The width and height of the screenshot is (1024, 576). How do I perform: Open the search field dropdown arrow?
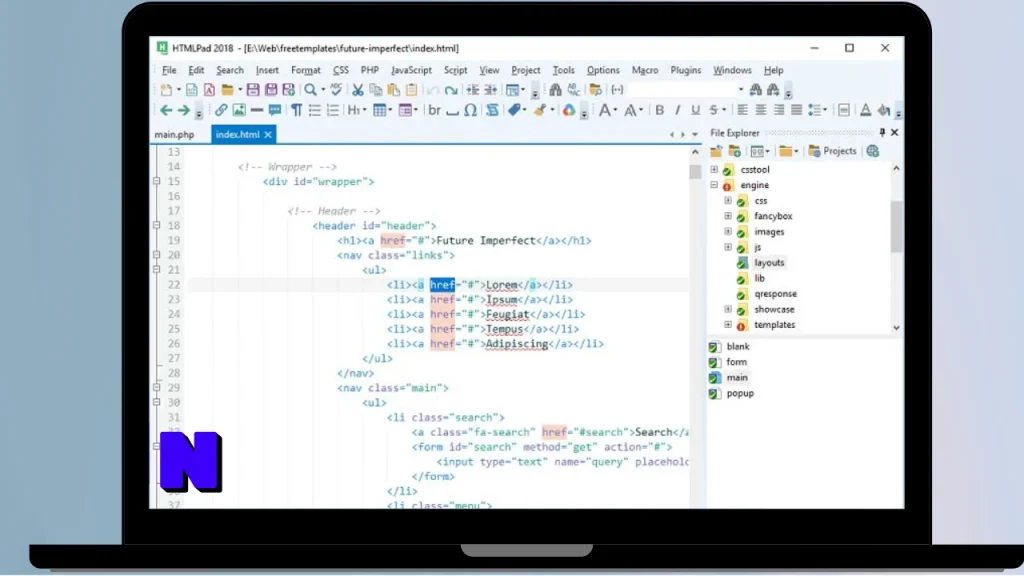coord(741,90)
